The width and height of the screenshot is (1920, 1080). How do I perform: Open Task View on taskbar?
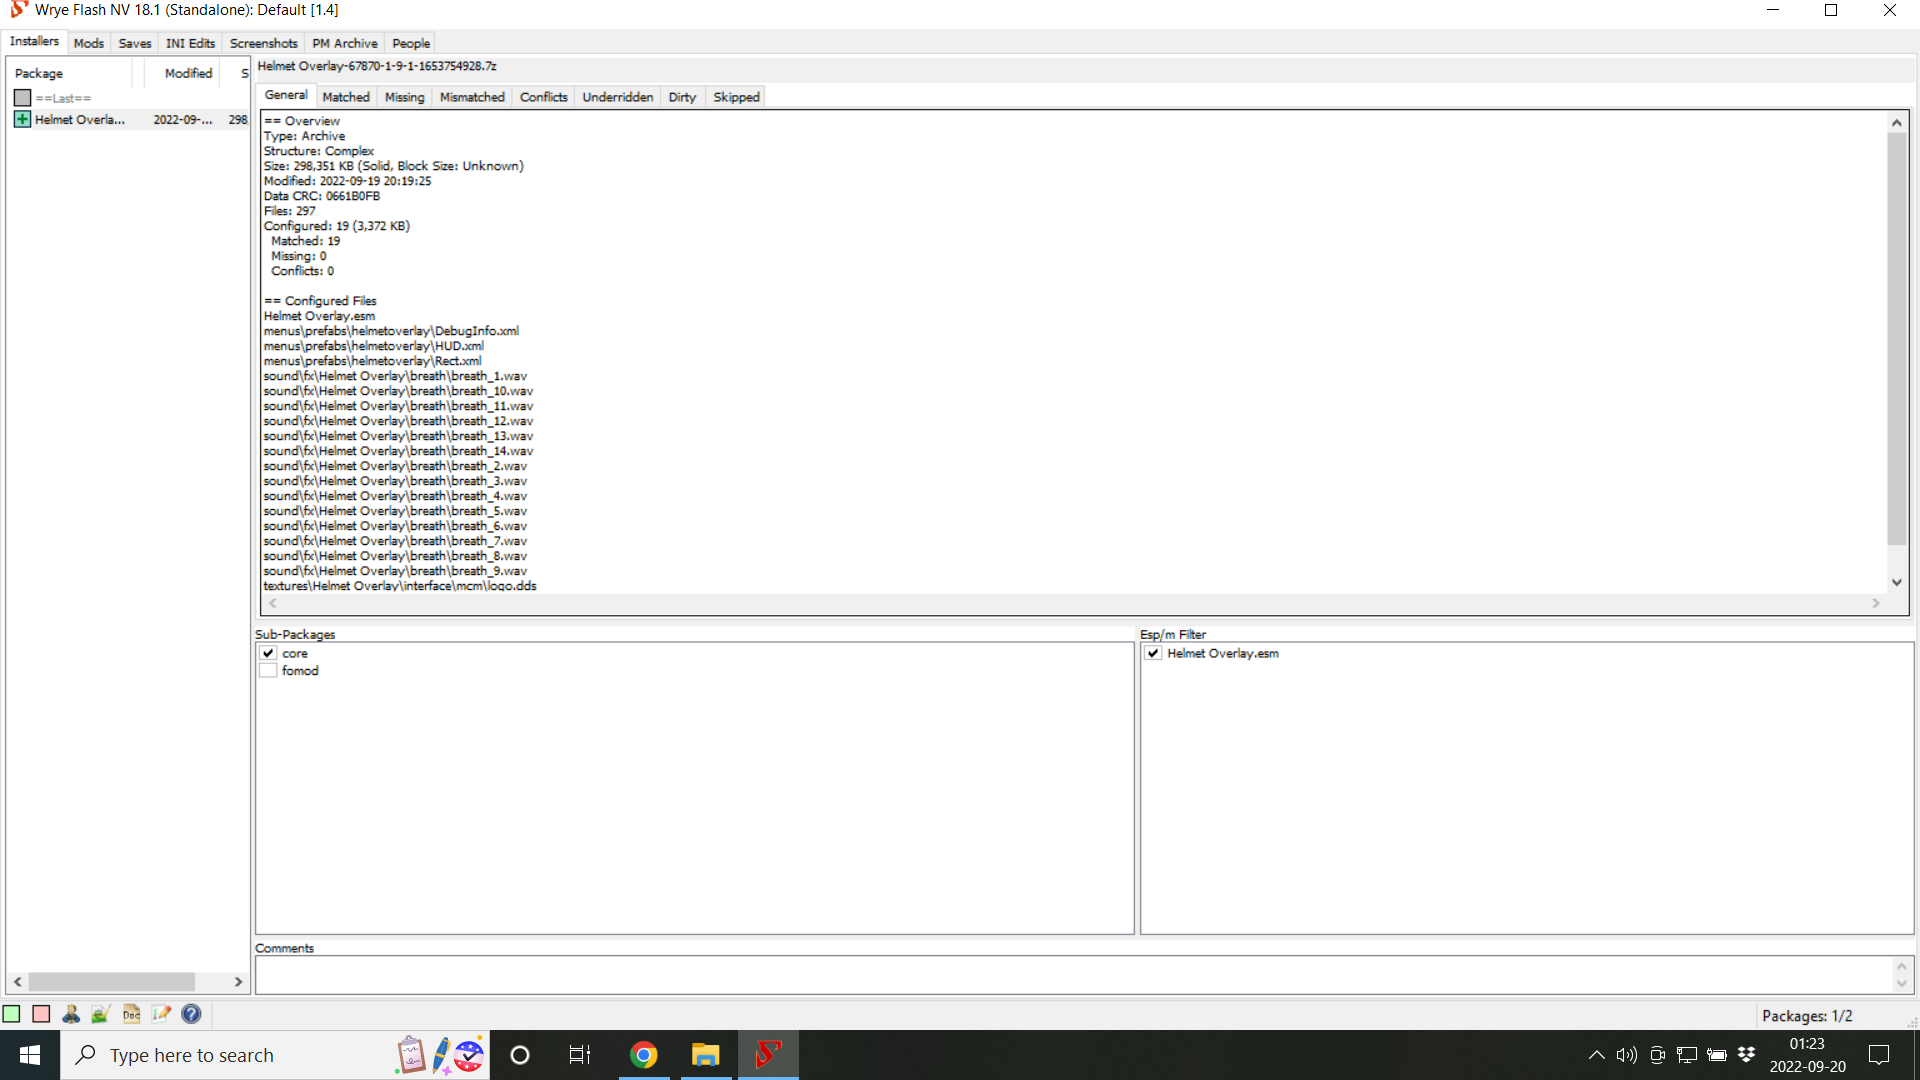point(580,1055)
